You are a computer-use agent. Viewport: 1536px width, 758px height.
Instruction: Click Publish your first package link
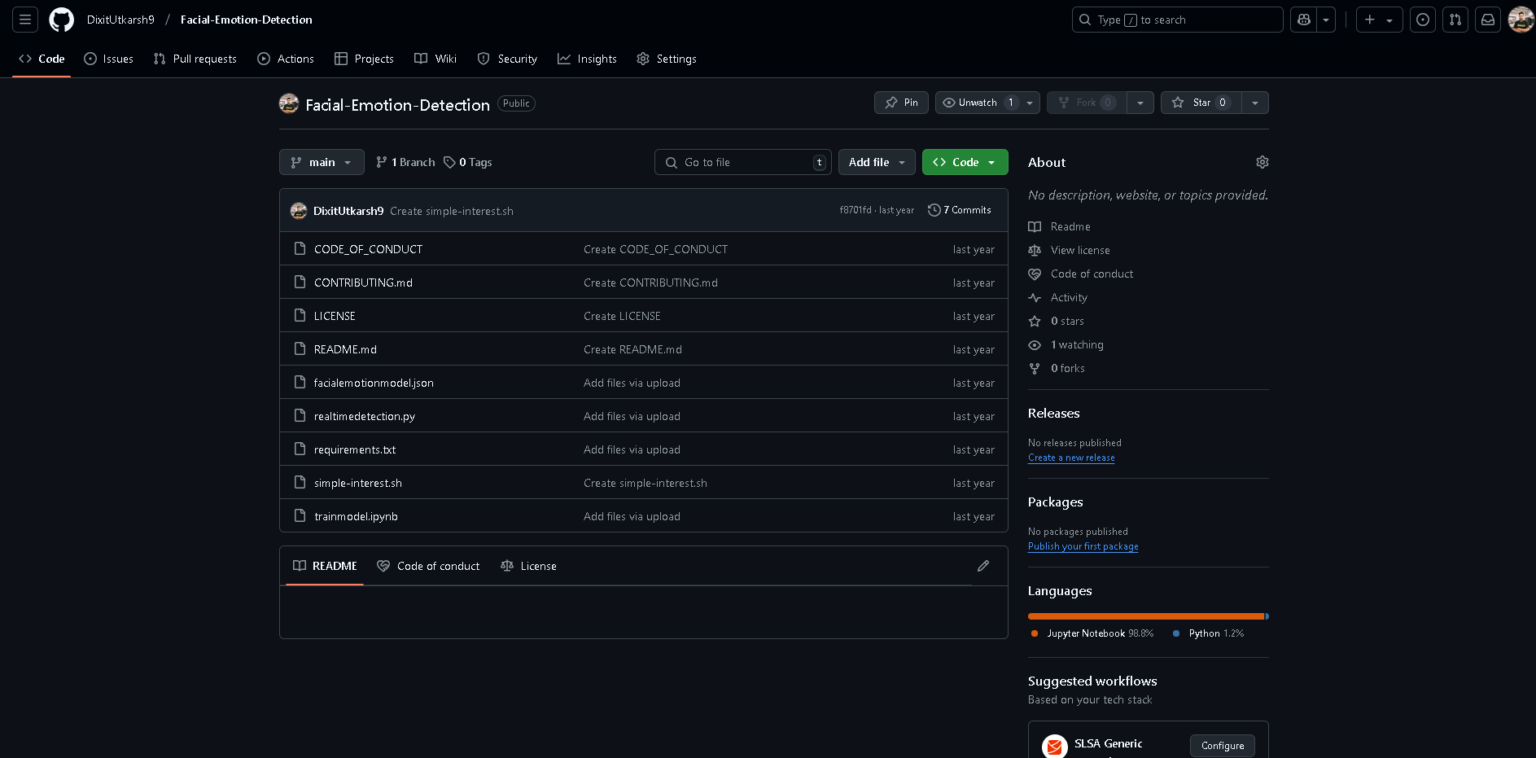1083,547
